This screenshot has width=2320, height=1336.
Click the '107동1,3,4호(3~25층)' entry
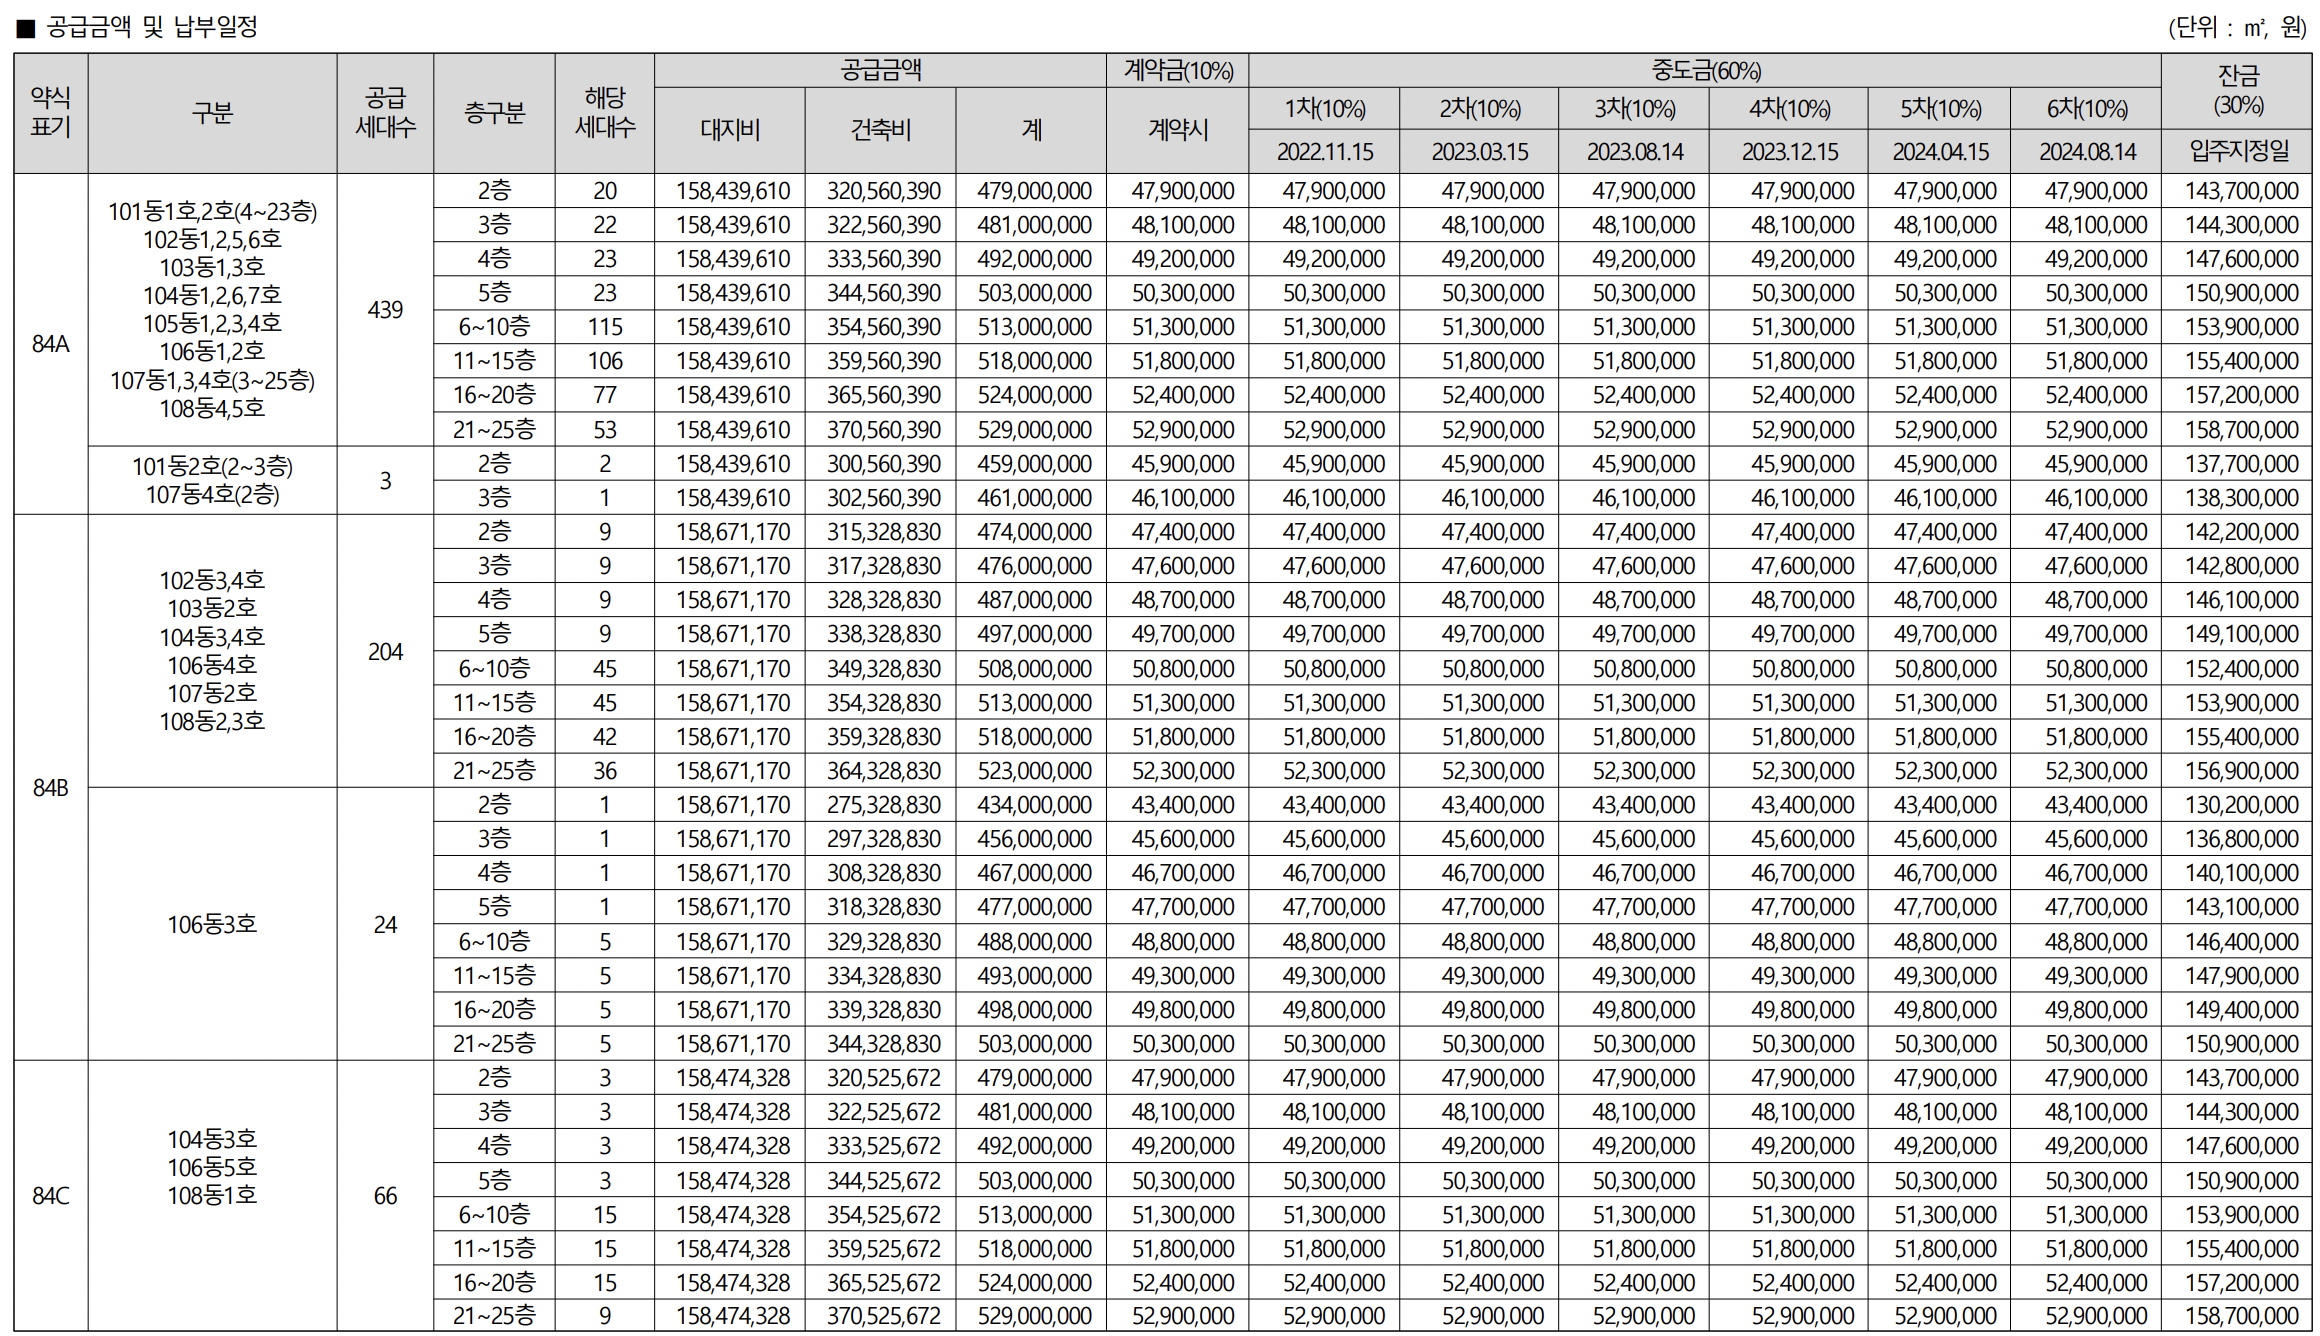[x=212, y=381]
